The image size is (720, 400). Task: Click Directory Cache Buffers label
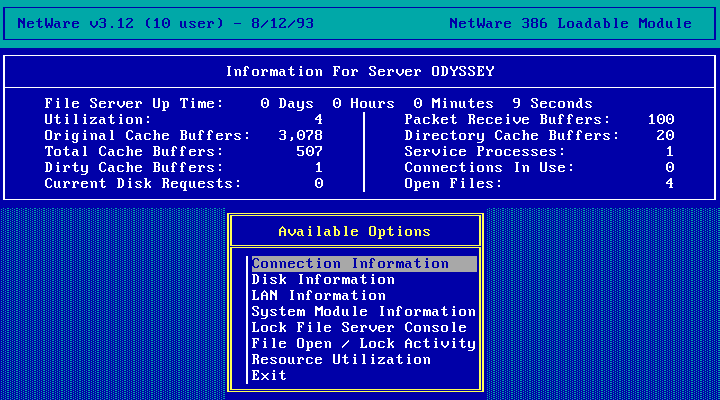click(512, 135)
